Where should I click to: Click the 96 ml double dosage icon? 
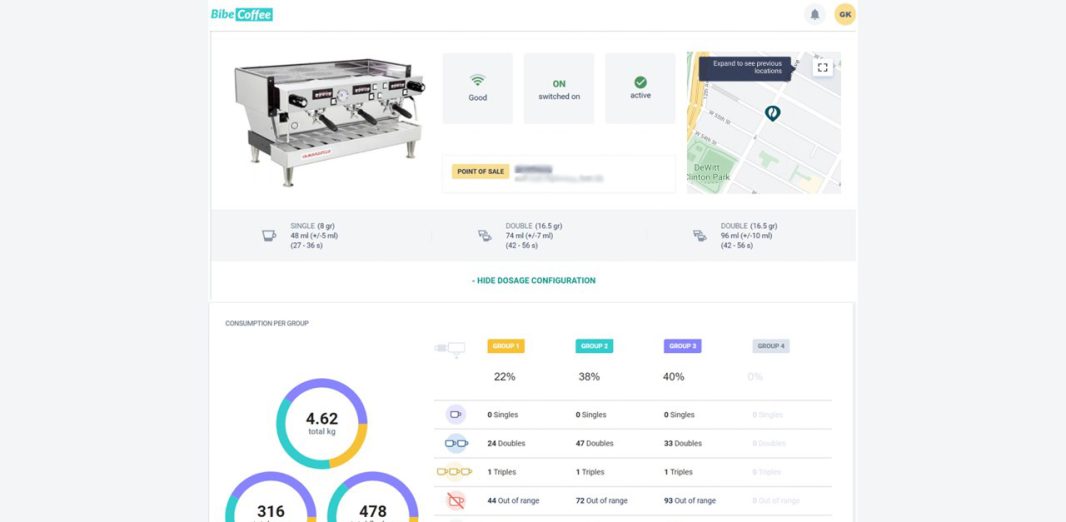pos(700,235)
